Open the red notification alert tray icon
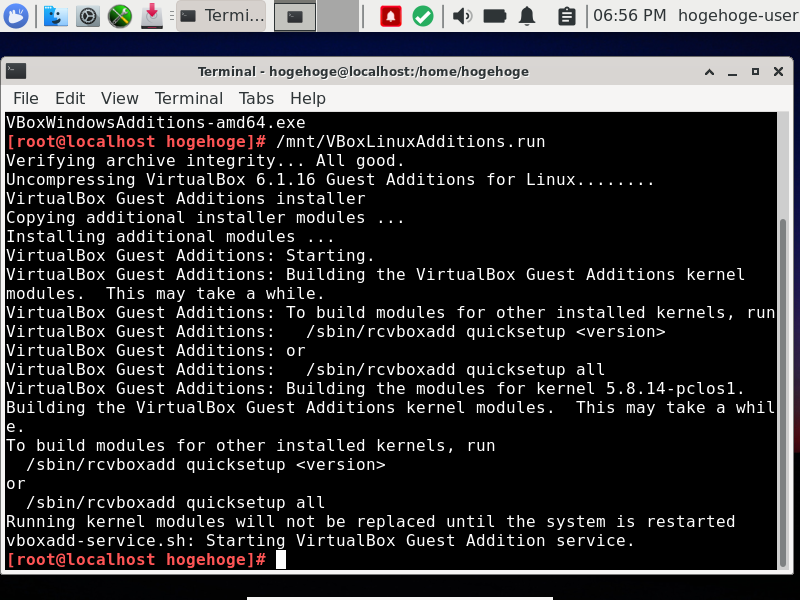 tap(391, 16)
